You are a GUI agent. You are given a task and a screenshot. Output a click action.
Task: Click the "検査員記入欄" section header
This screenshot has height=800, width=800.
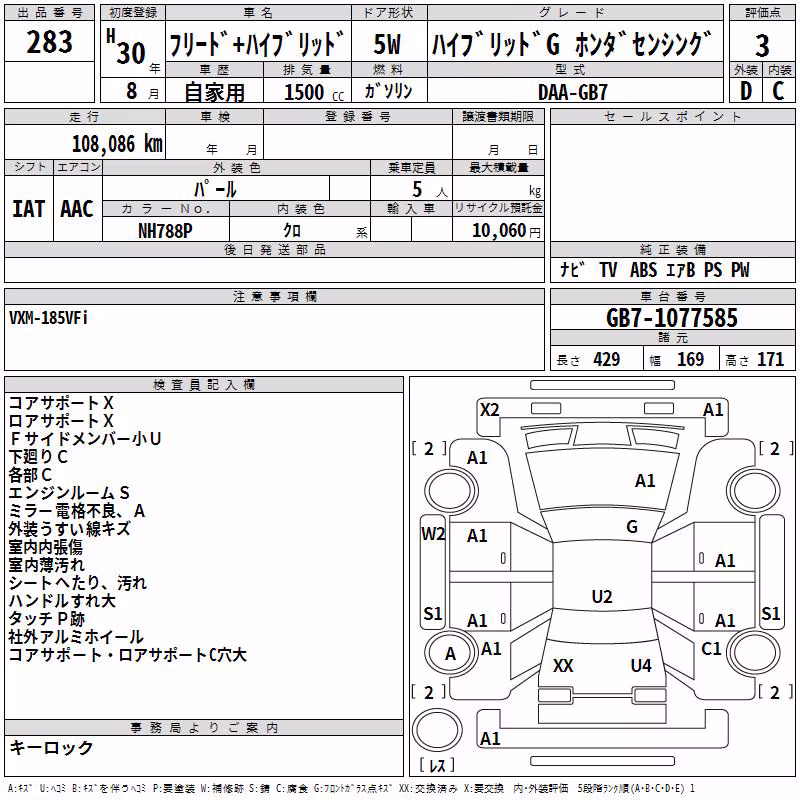pos(204,384)
